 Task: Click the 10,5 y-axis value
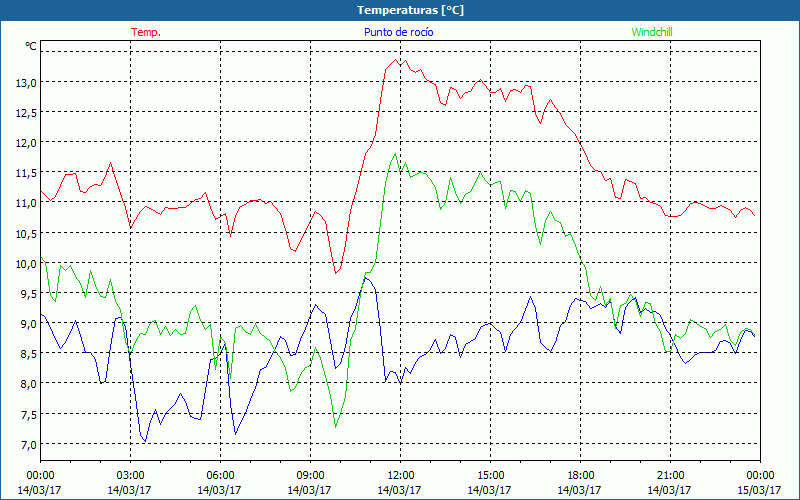coord(26,234)
